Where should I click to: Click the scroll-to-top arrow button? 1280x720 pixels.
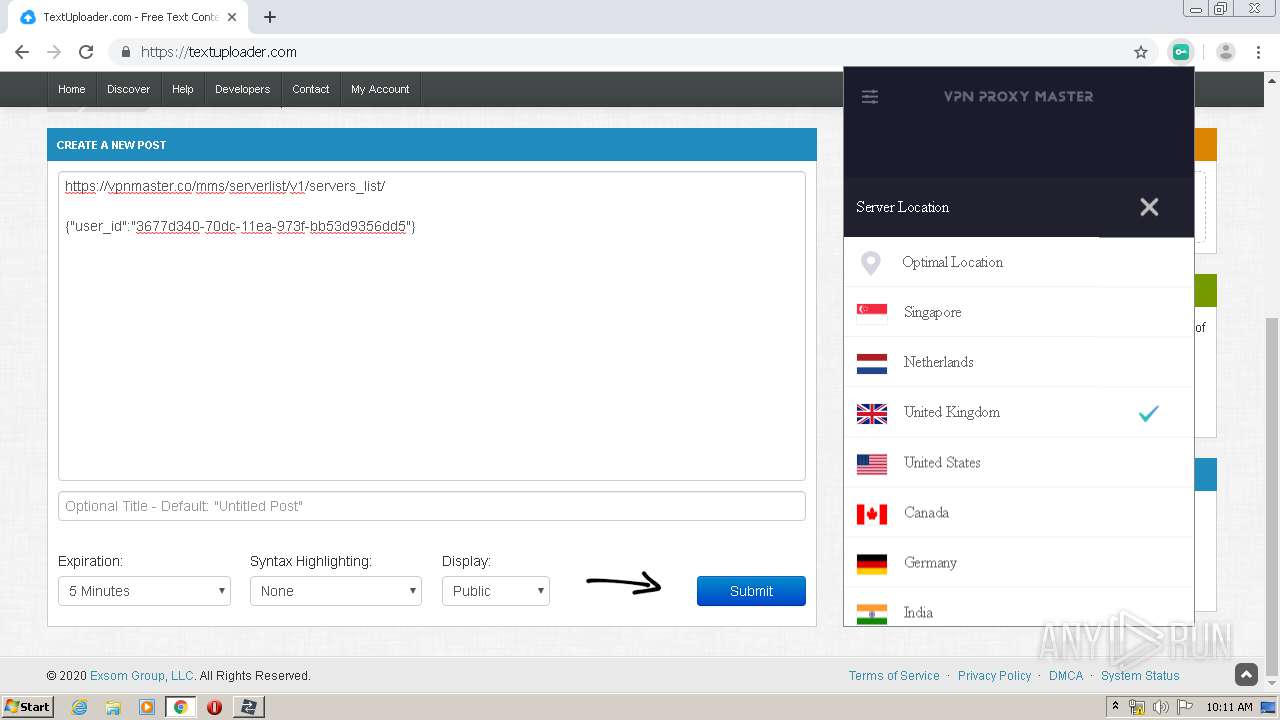tap(1246, 675)
